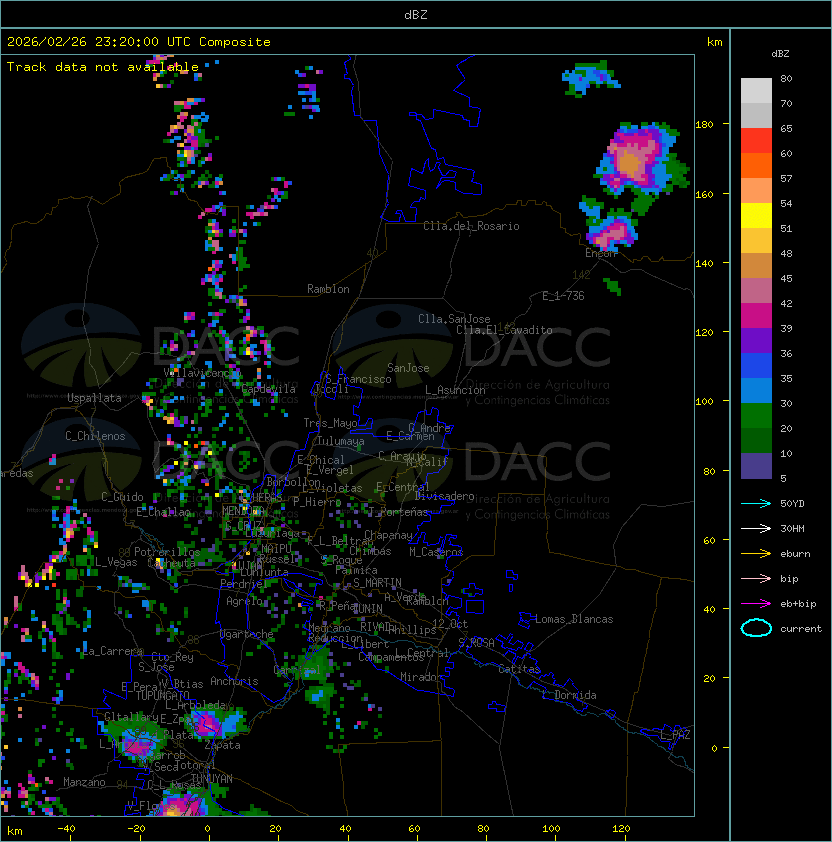Screen dimensions: 832x842
Task: Click the white 30HM arrow in the legend
Action: click(x=756, y=528)
